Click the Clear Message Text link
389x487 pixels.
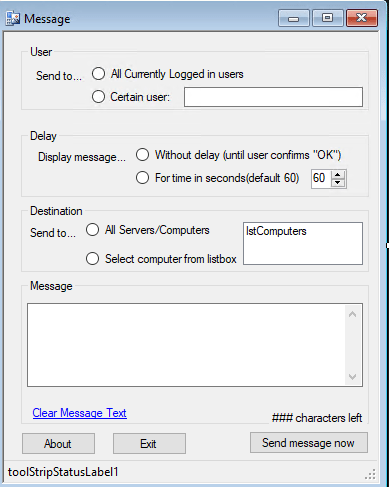point(80,413)
